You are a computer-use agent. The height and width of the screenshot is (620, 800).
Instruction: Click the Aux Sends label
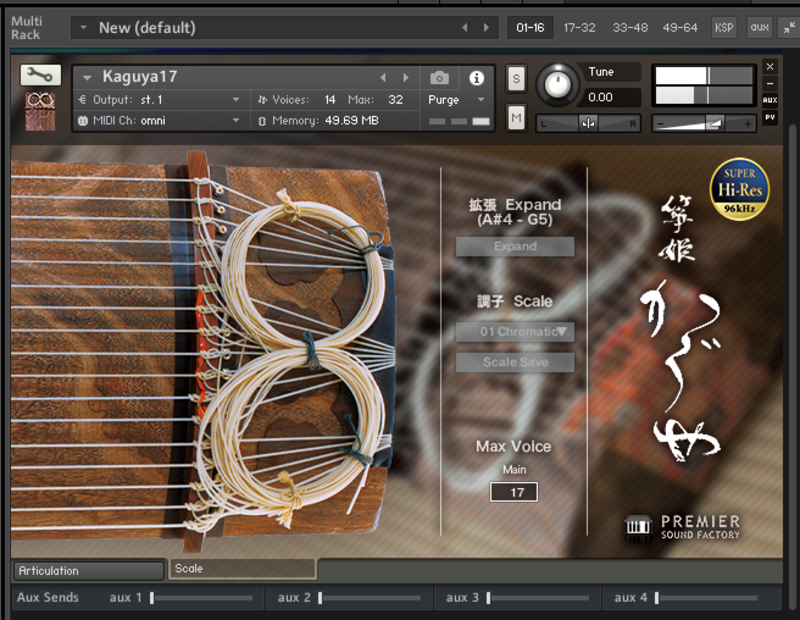[47, 597]
